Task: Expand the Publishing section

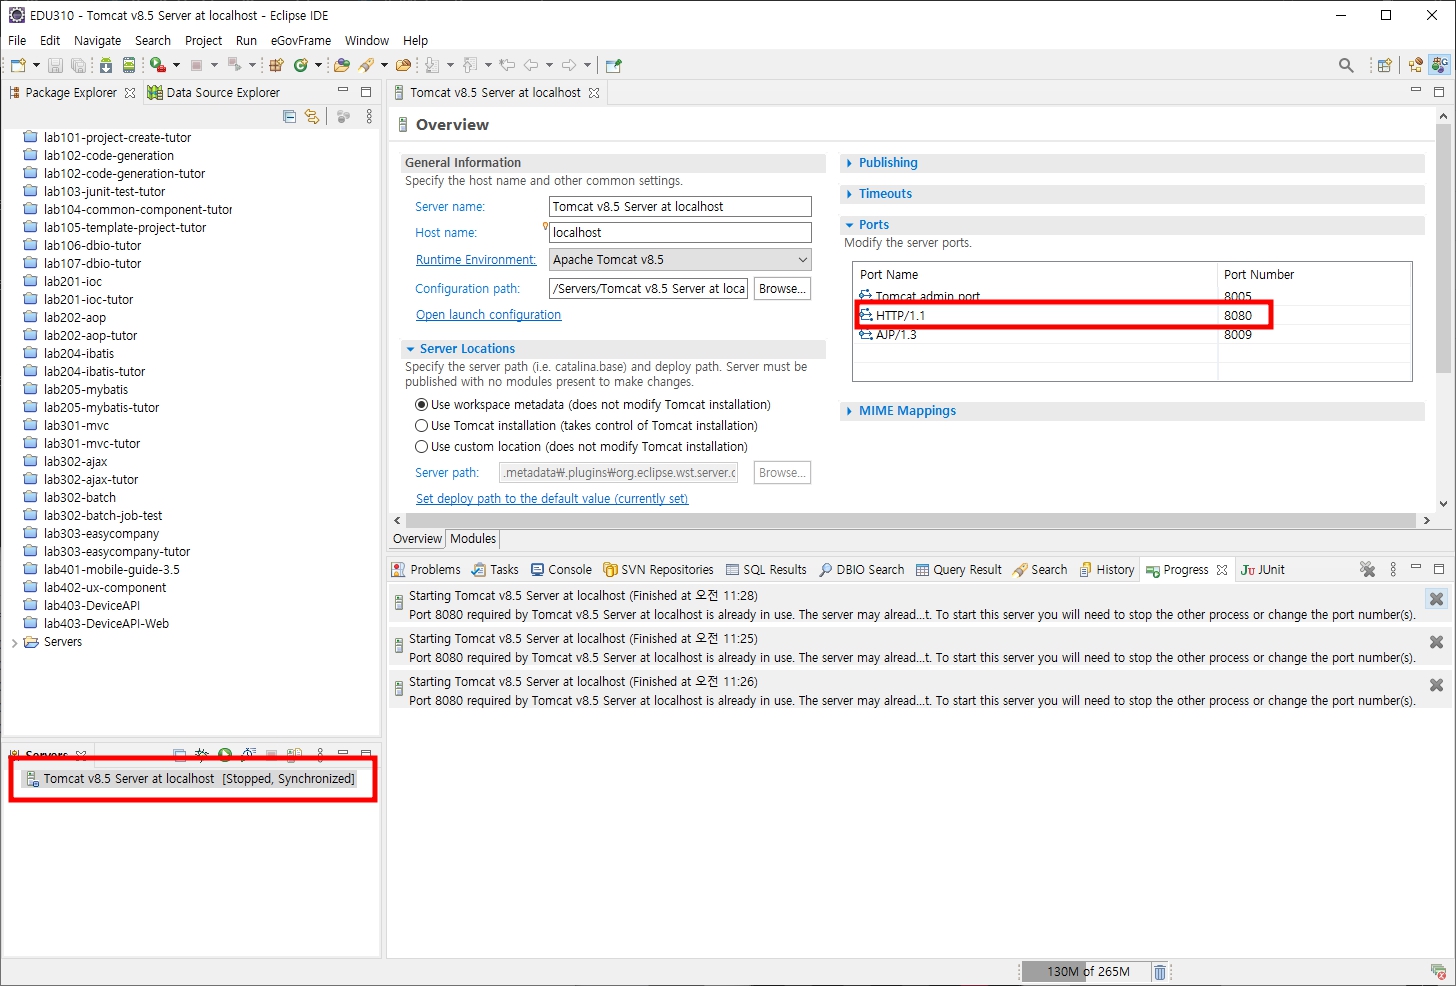Action: (x=849, y=163)
